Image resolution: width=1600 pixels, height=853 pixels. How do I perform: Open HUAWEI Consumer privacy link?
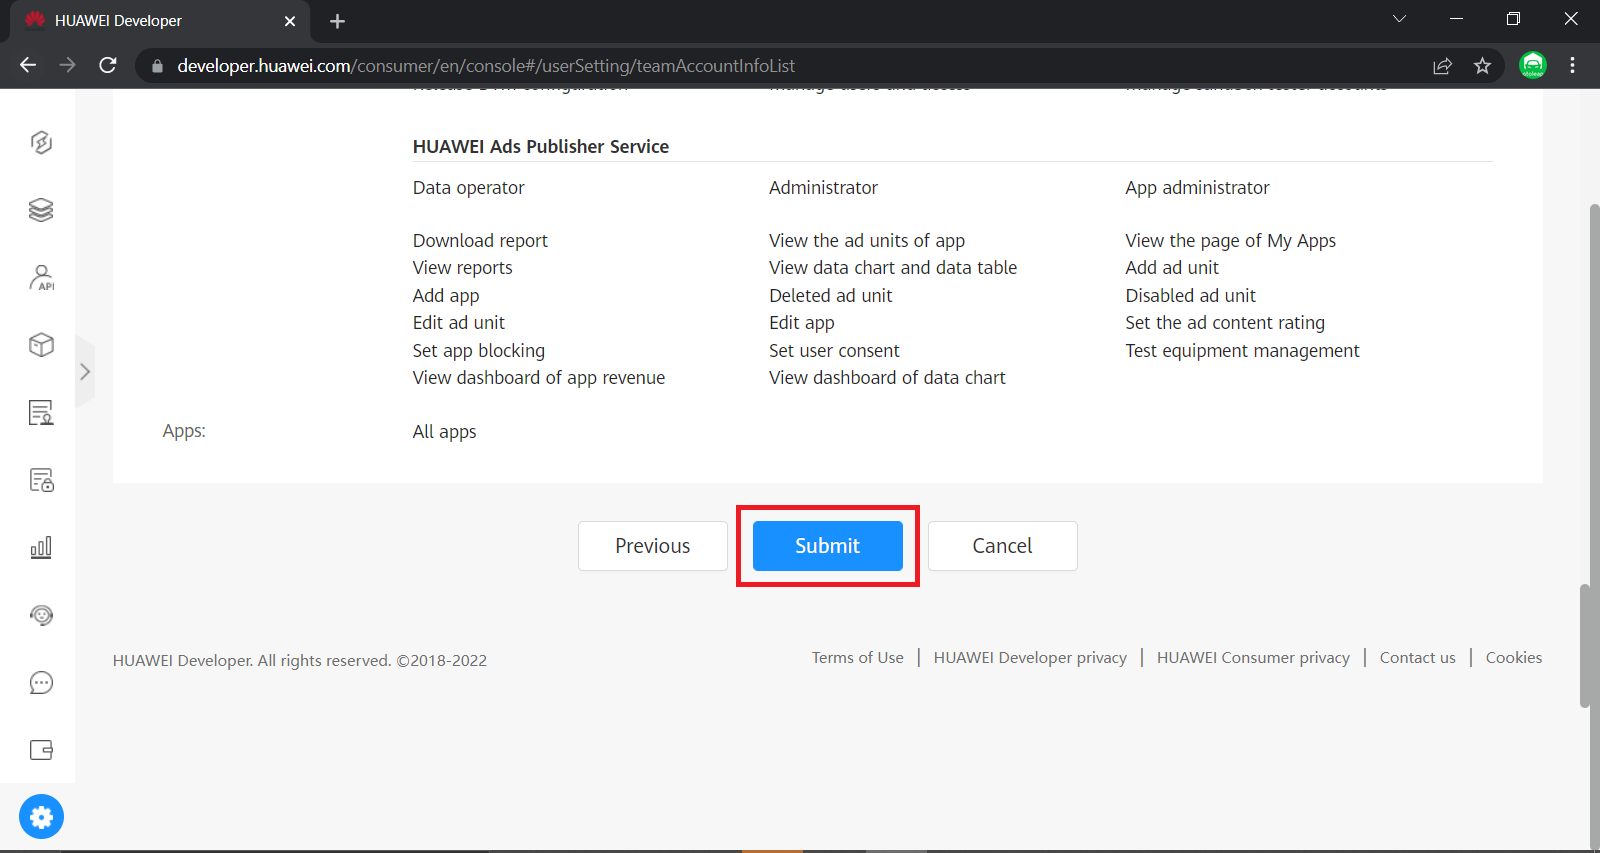pyautogui.click(x=1253, y=657)
